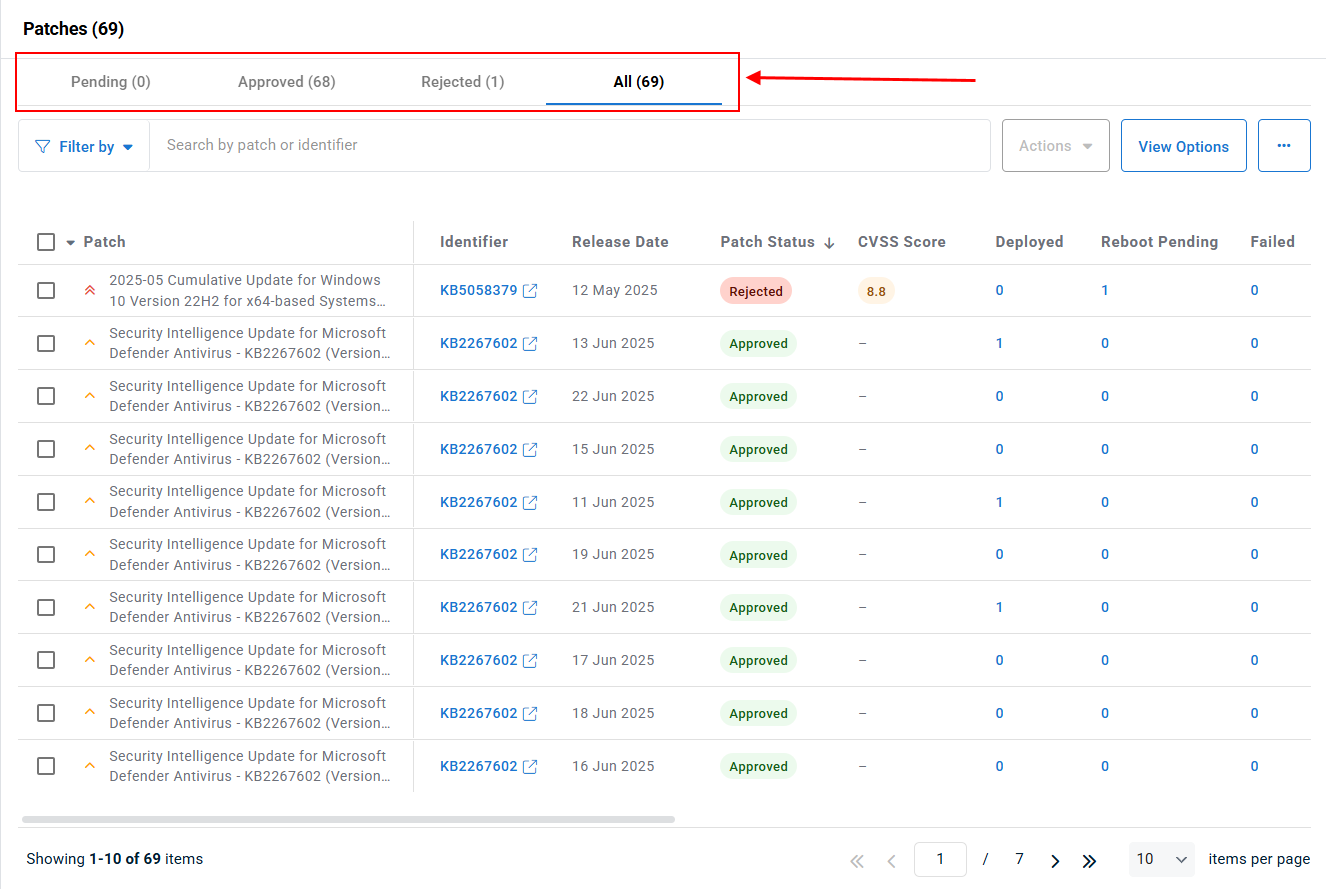The width and height of the screenshot is (1326, 889).
Task: Jump to last page of patches
Action: click(x=1089, y=861)
